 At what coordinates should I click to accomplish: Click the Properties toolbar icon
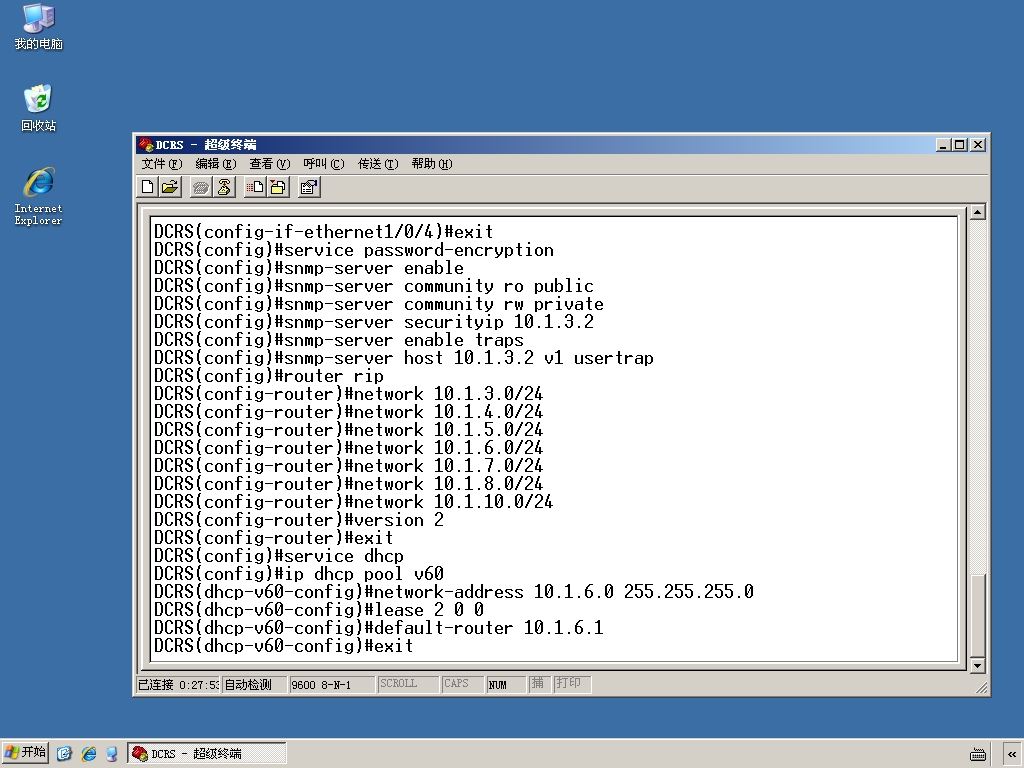[309, 187]
